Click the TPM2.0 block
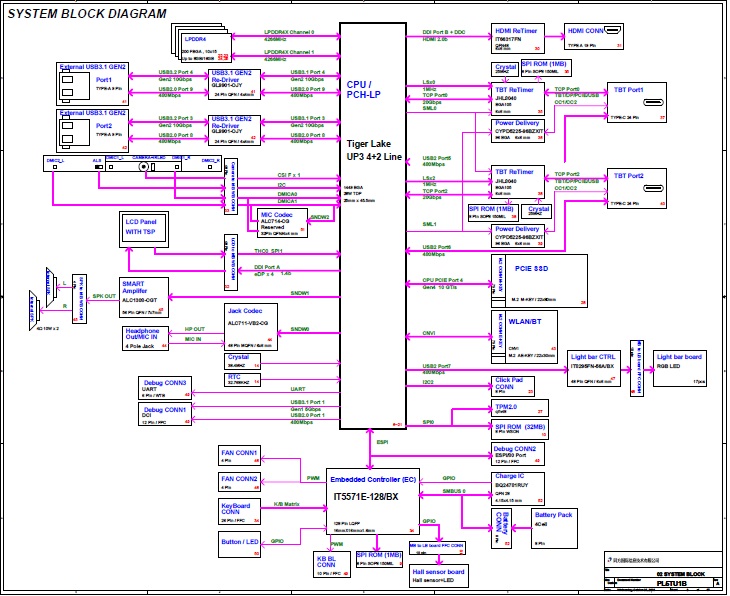This screenshot has width=730, height=596. 520,408
